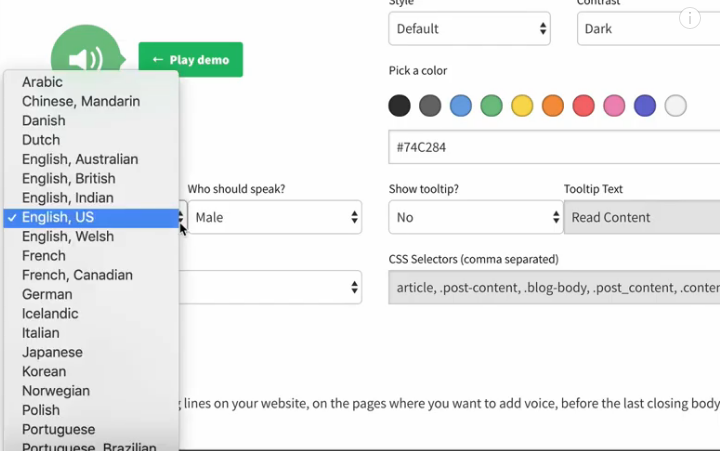
Task: Choose English, Welsh option
Action: click(91, 236)
